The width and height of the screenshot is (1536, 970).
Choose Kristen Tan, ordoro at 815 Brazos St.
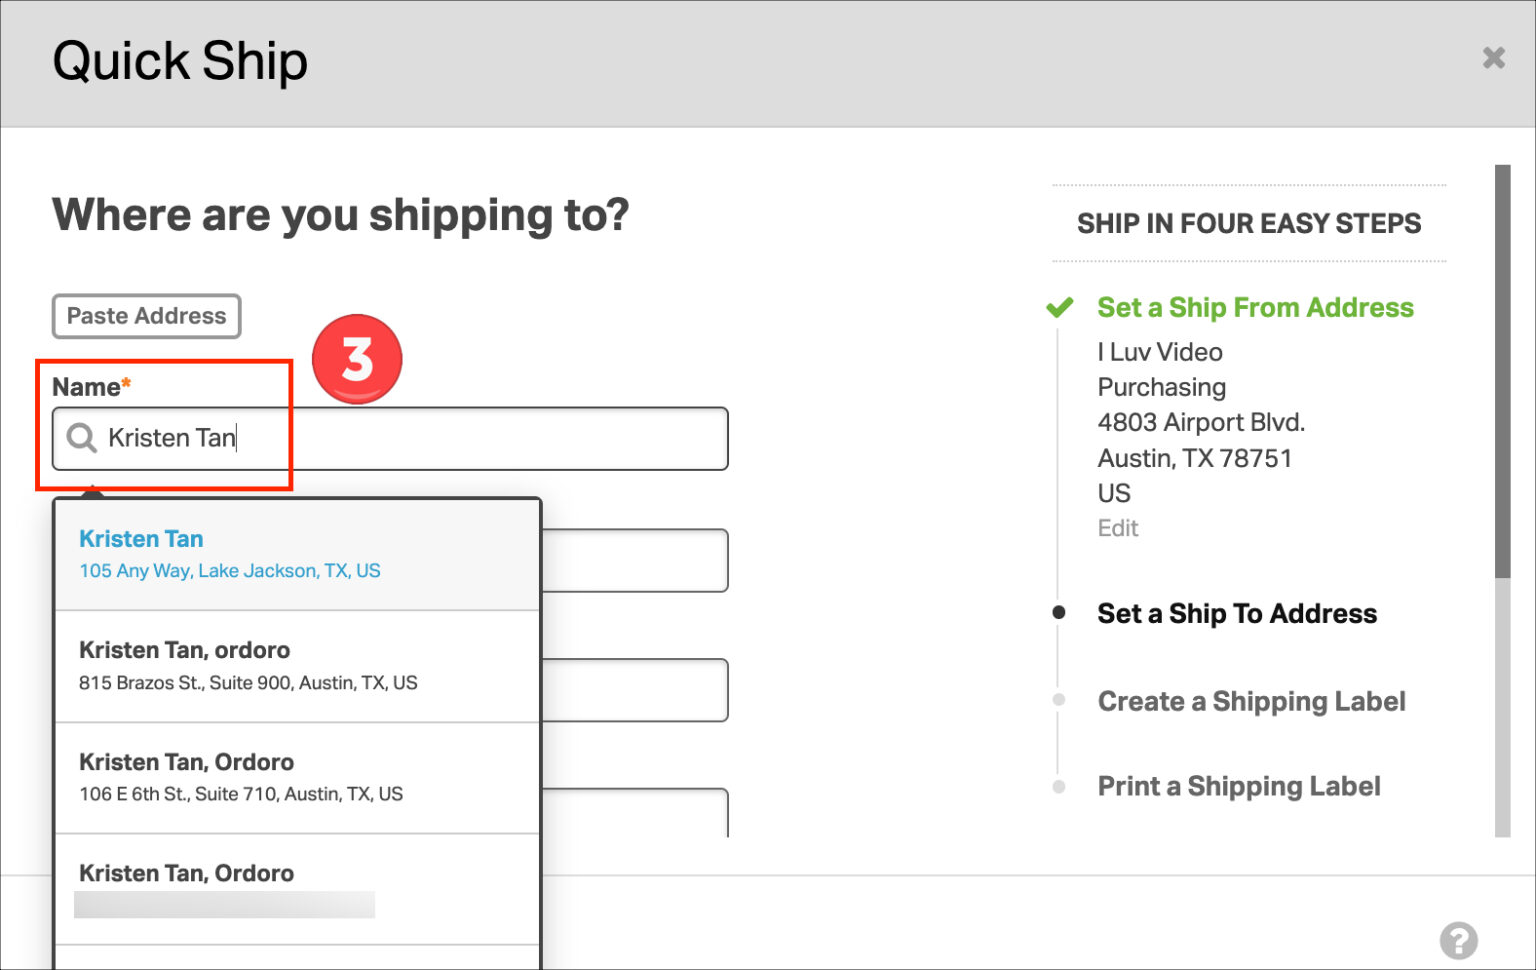(x=249, y=666)
